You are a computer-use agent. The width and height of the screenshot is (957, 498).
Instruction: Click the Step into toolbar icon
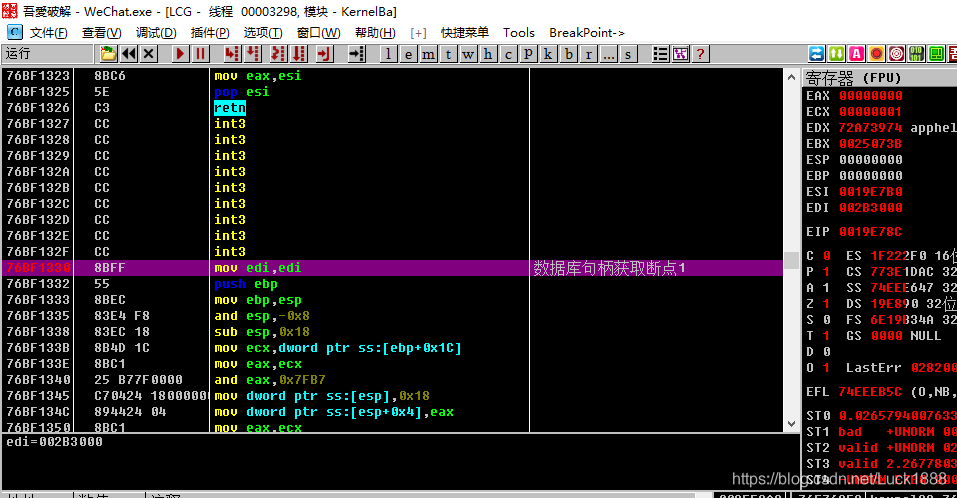232,54
